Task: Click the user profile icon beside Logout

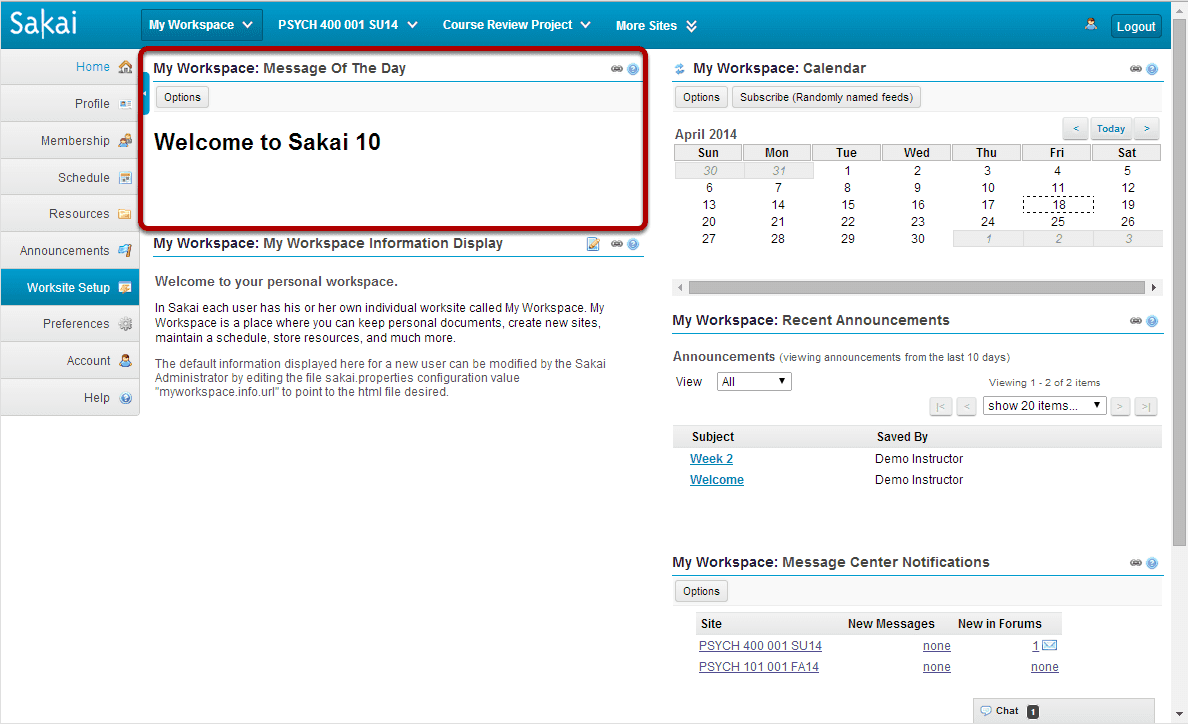Action: click(x=1091, y=24)
